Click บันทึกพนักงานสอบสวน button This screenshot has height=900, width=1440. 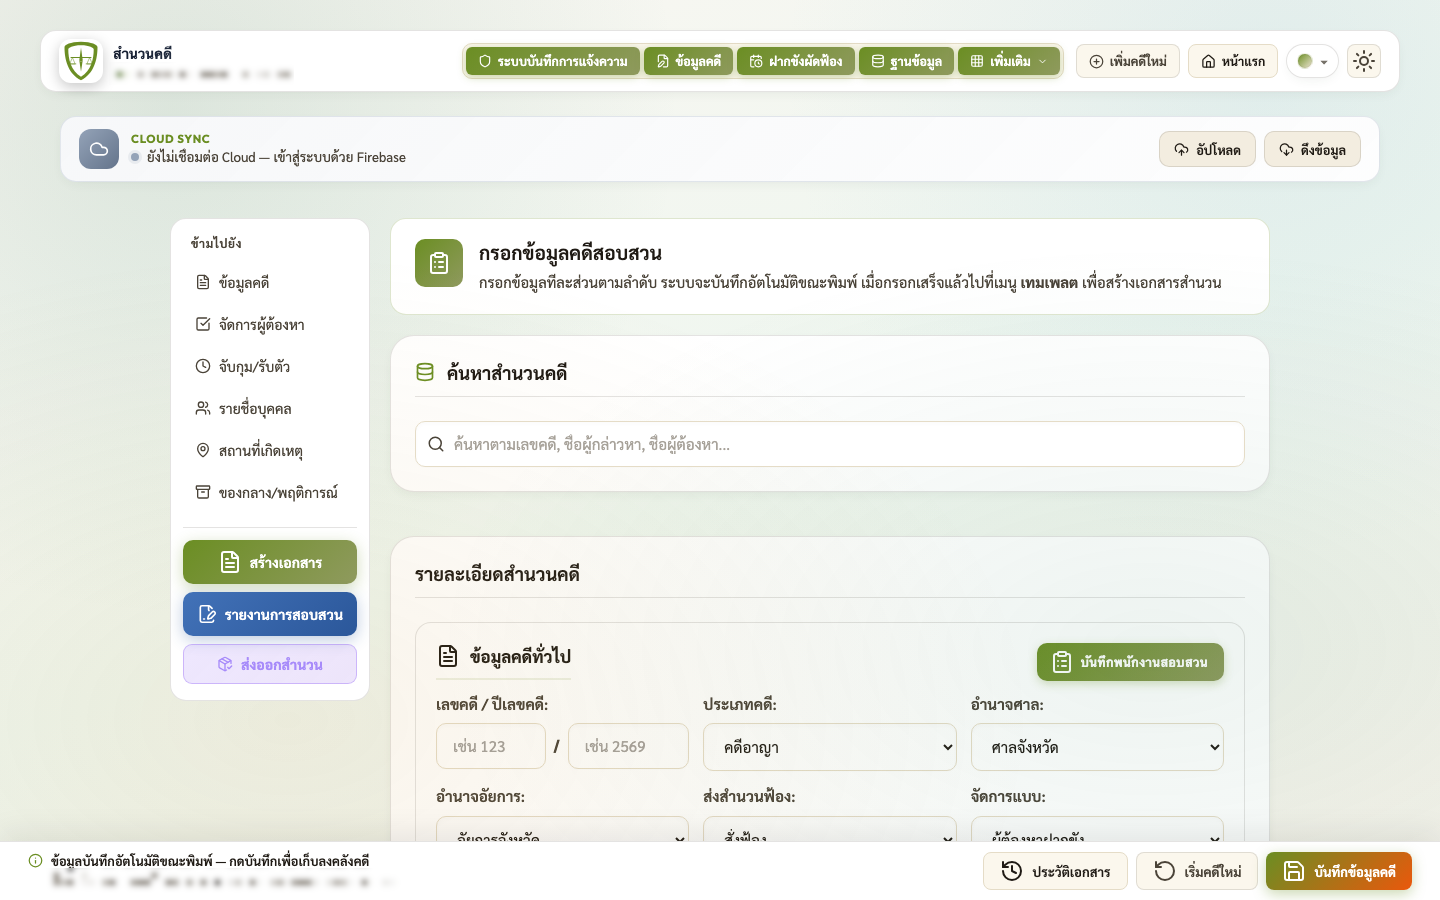click(1130, 662)
